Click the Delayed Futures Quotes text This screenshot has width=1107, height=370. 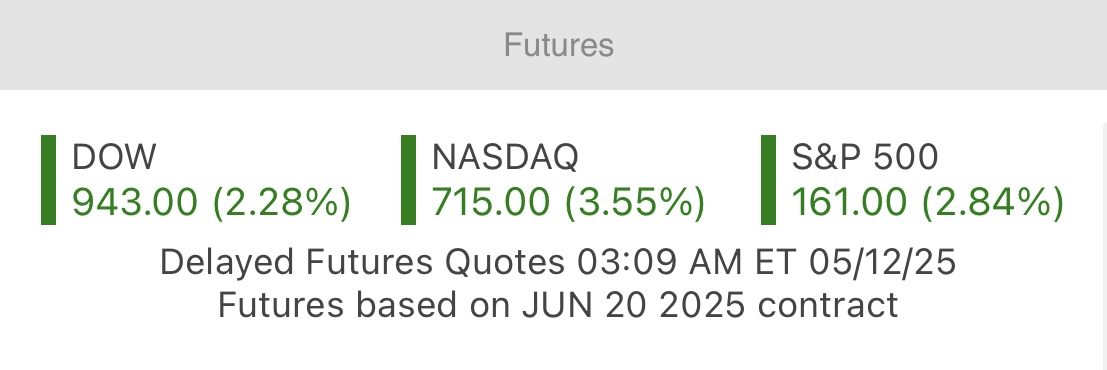coord(362,263)
